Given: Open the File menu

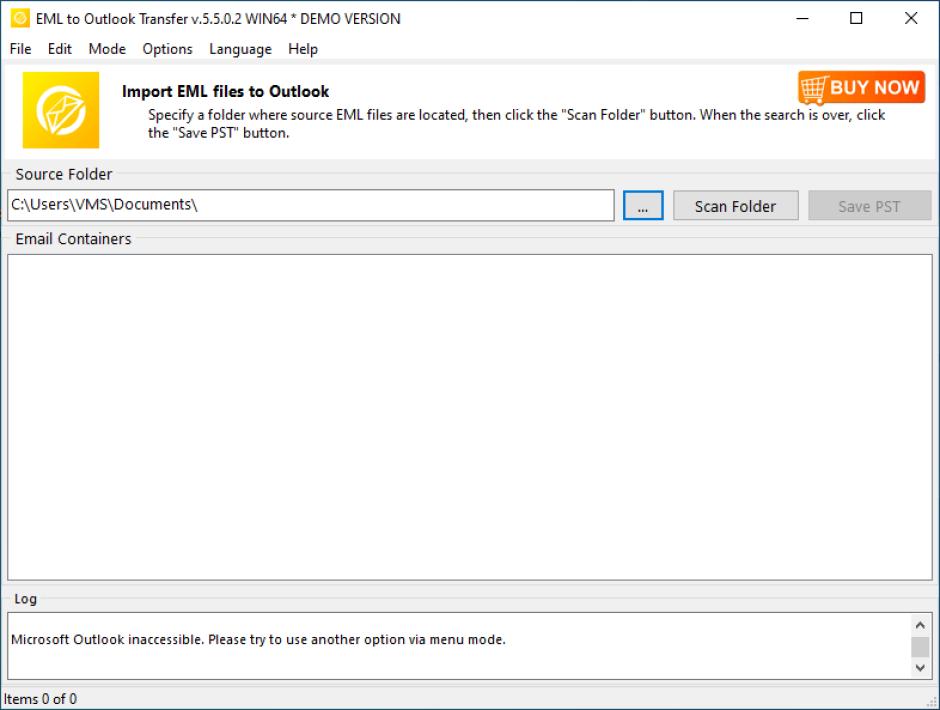Looking at the screenshot, I should tap(20, 49).
